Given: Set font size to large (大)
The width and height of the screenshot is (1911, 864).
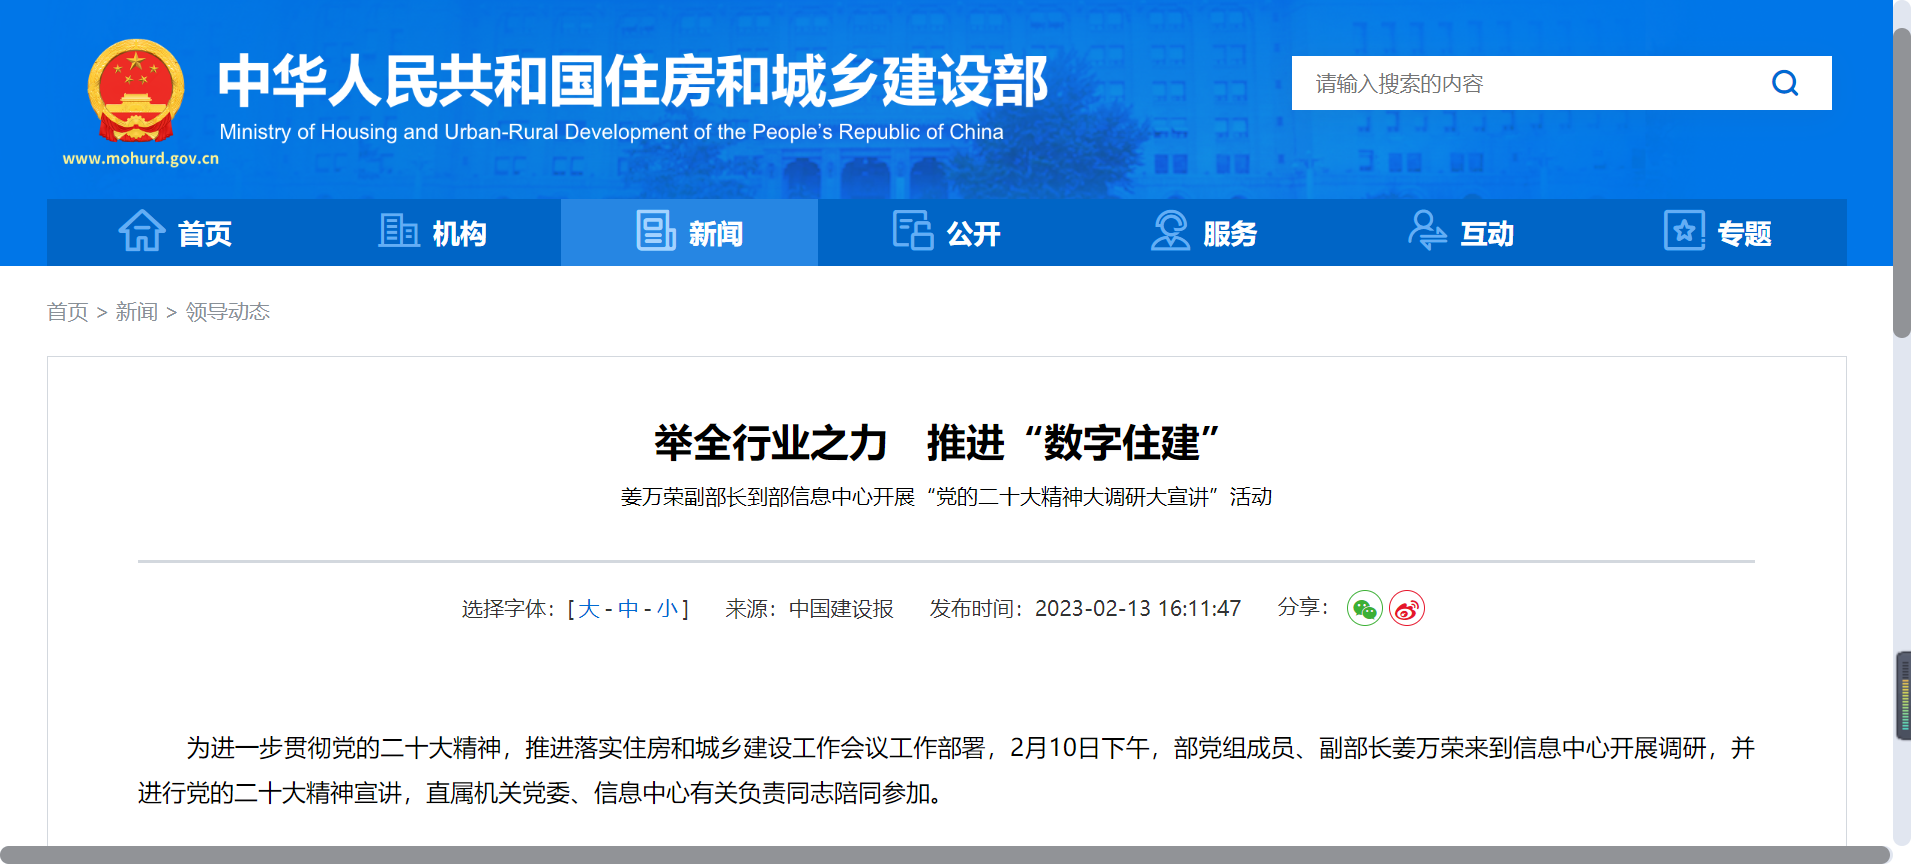Looking at the screenshot, I should pyautogui.click(x=589, y=609).
